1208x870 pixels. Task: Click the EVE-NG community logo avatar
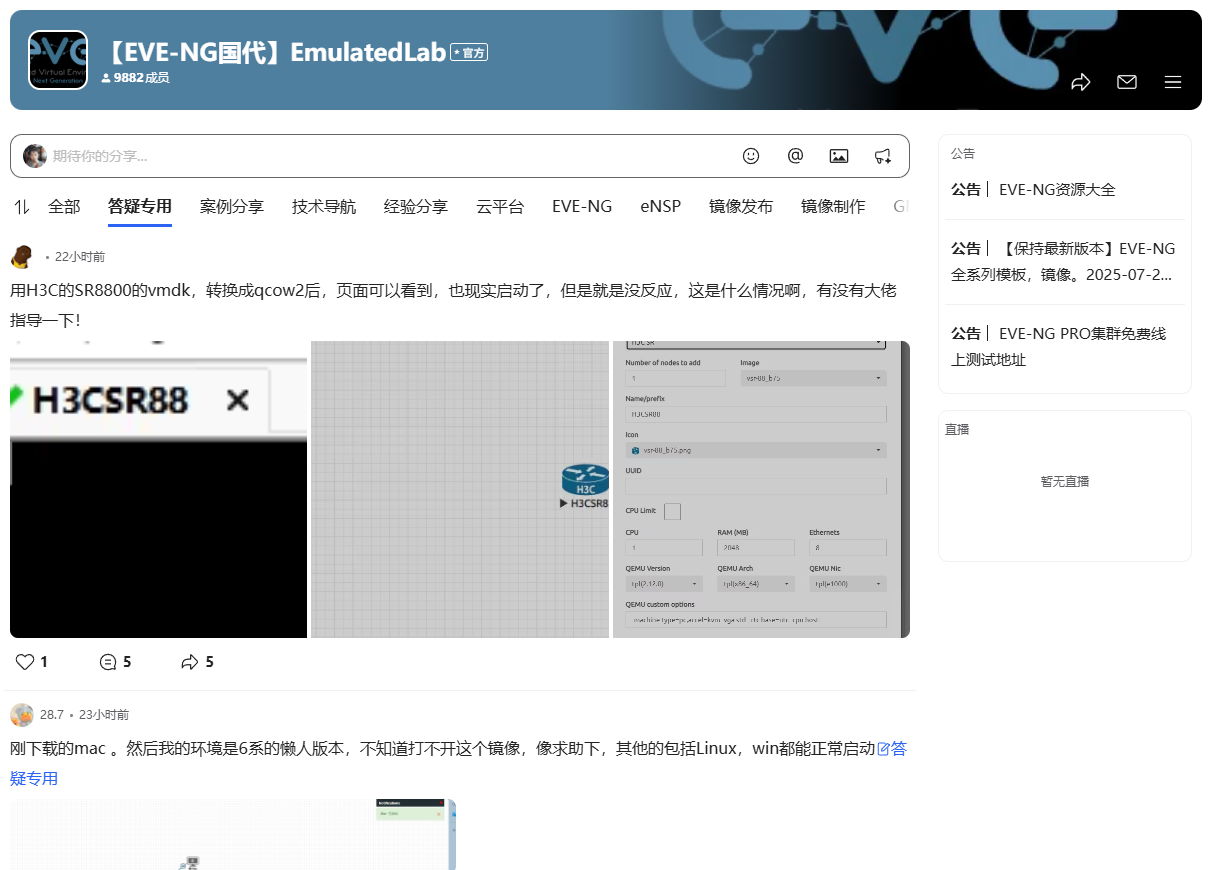[58, 60]
